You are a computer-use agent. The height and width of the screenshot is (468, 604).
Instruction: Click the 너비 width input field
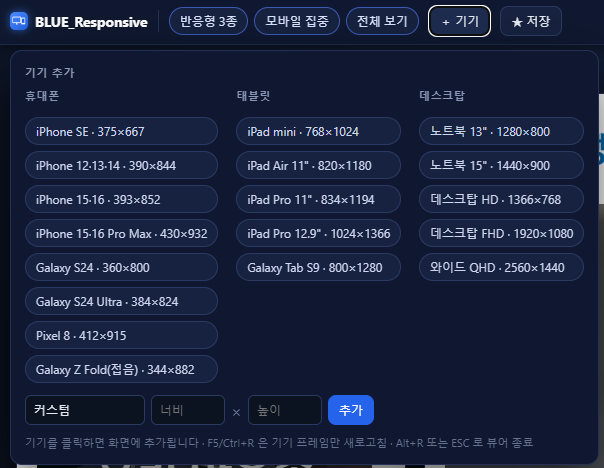(188, 410)
